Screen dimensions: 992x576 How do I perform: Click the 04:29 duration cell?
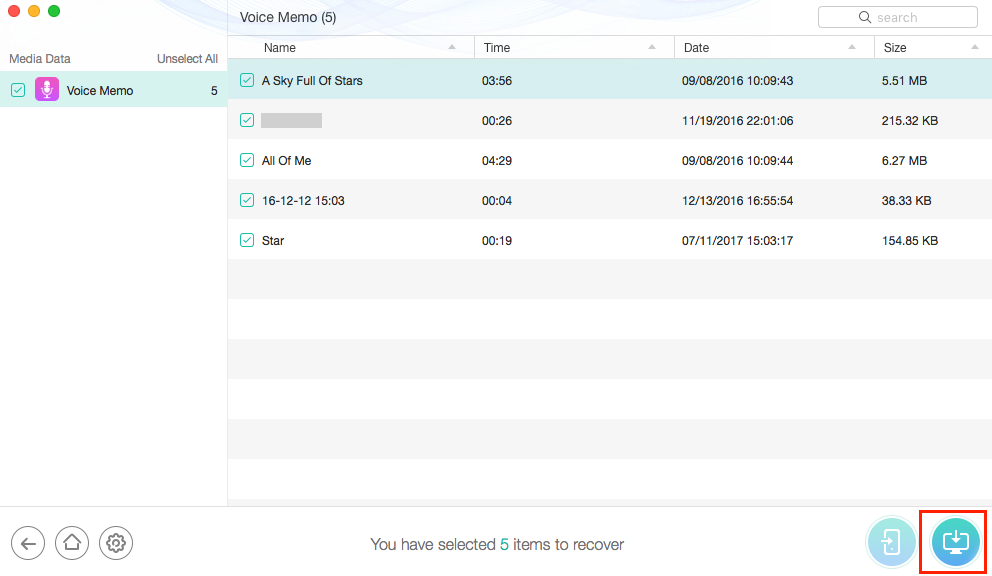(x=497, y=161)
